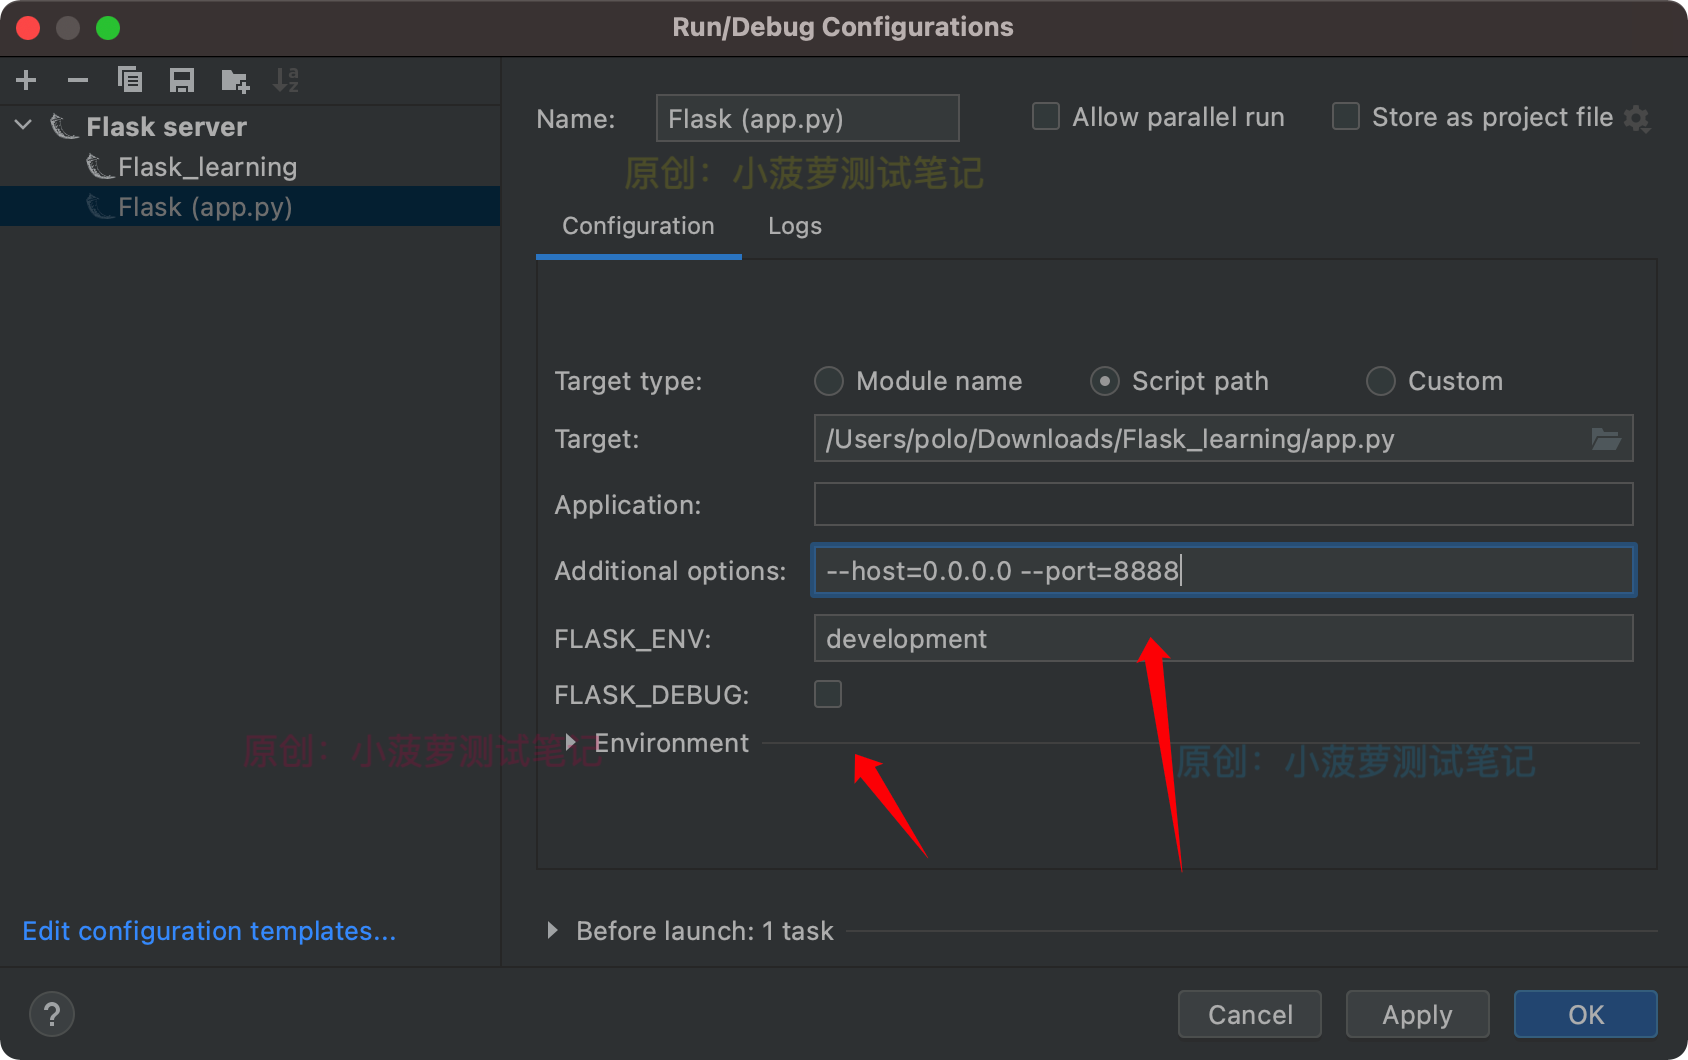
Task: Apply the configuration changes
Action: pyautogui.click(x=1417, y=1014)
